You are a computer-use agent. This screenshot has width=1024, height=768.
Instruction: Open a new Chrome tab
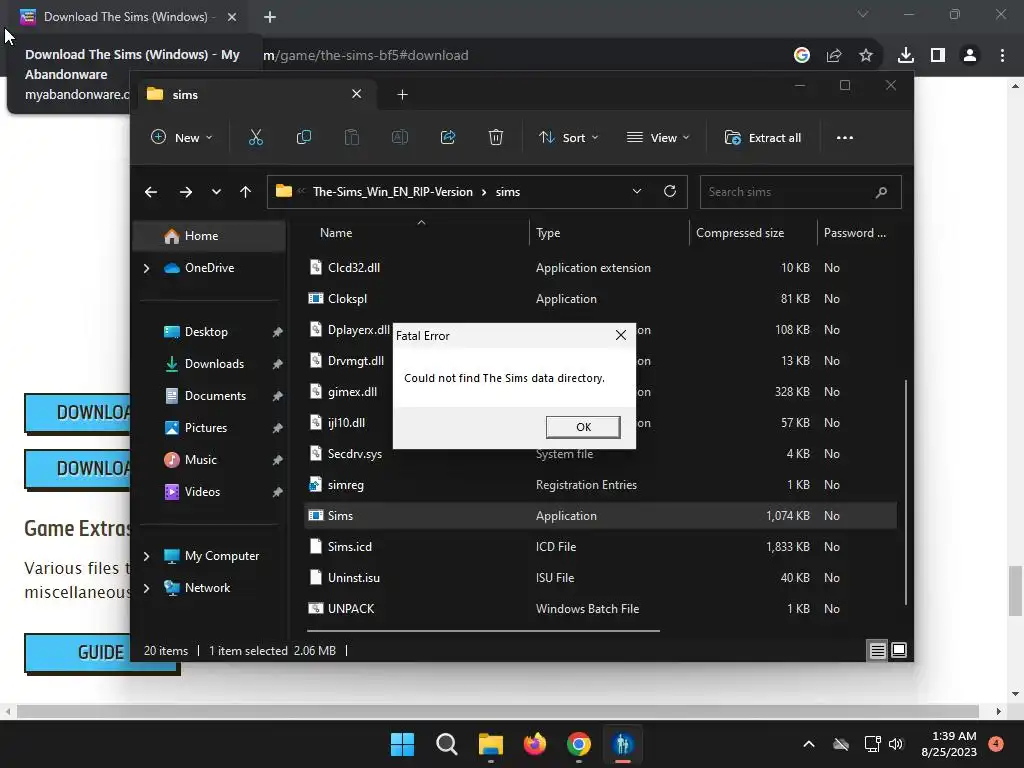[x=270, y=17]
